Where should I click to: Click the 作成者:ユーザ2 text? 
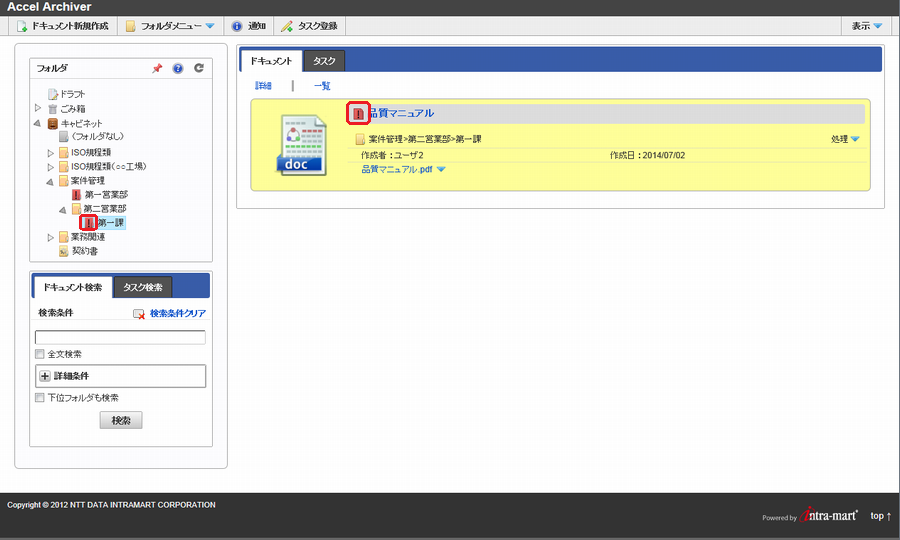[392, 156]
